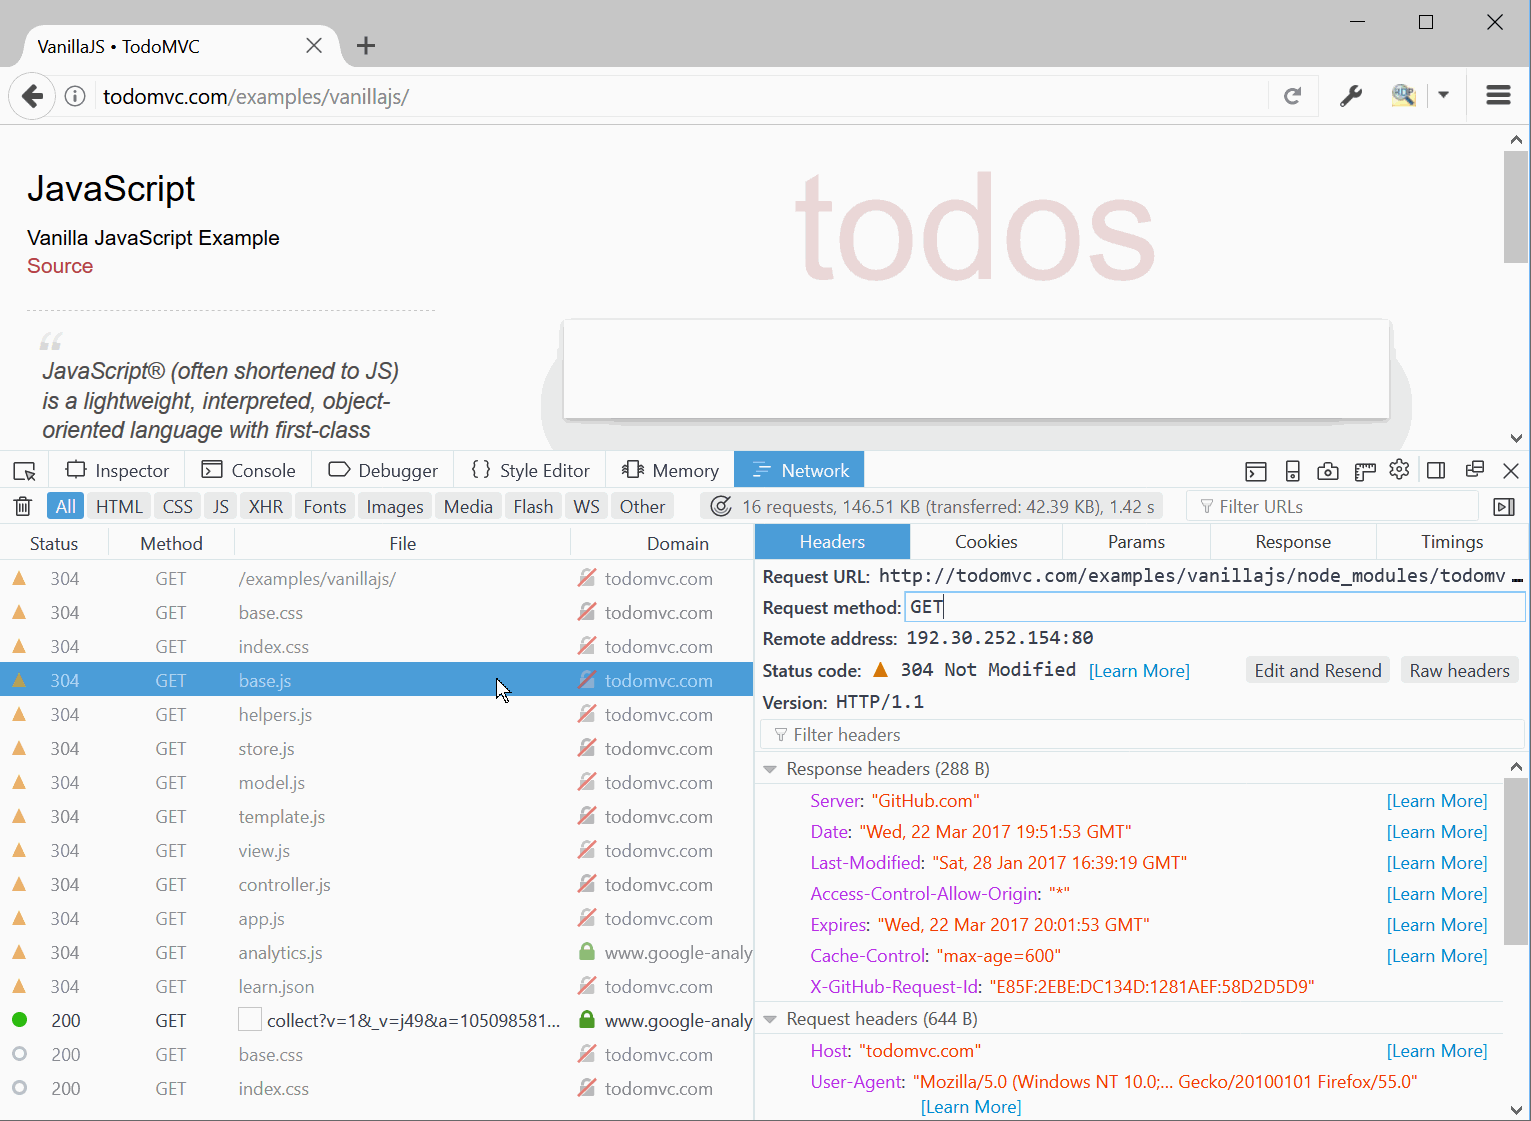Toggle the JS request filter
This screenshot has height=1121, width=1531.
tap(221, 507)
